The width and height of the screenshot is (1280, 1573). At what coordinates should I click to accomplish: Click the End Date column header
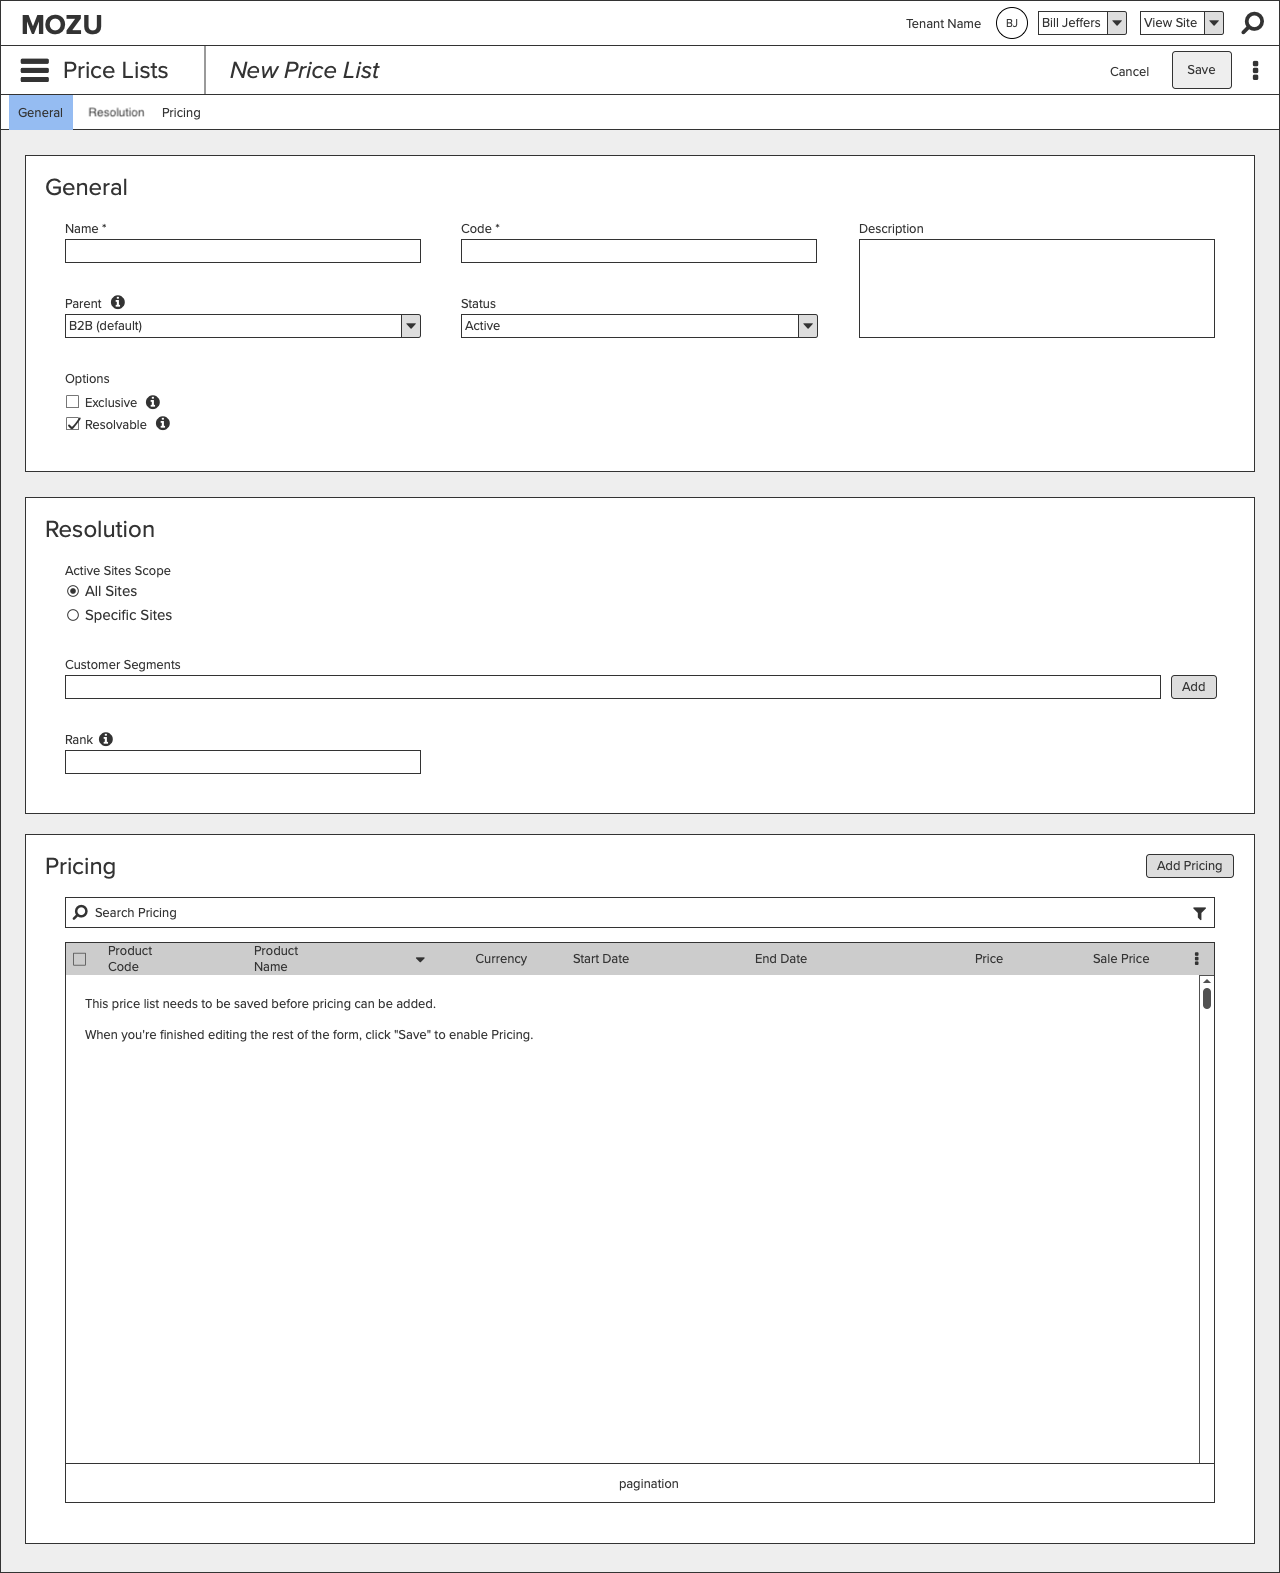tap(781, 958)
